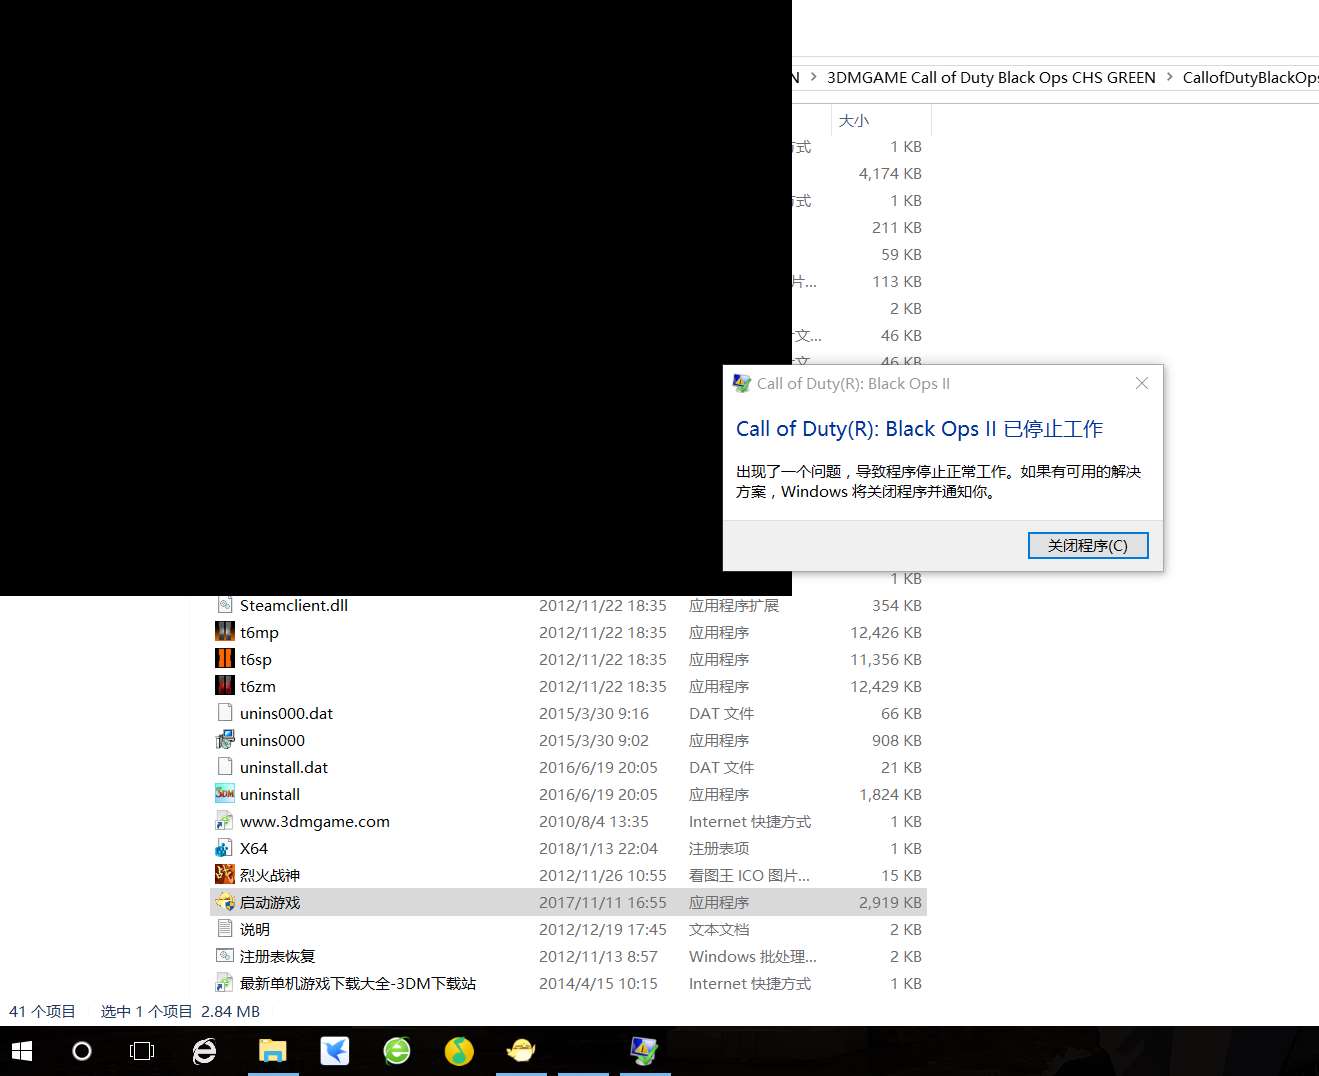
Task: Click the 烈火战神 file name
Action: tap(270, 875)
